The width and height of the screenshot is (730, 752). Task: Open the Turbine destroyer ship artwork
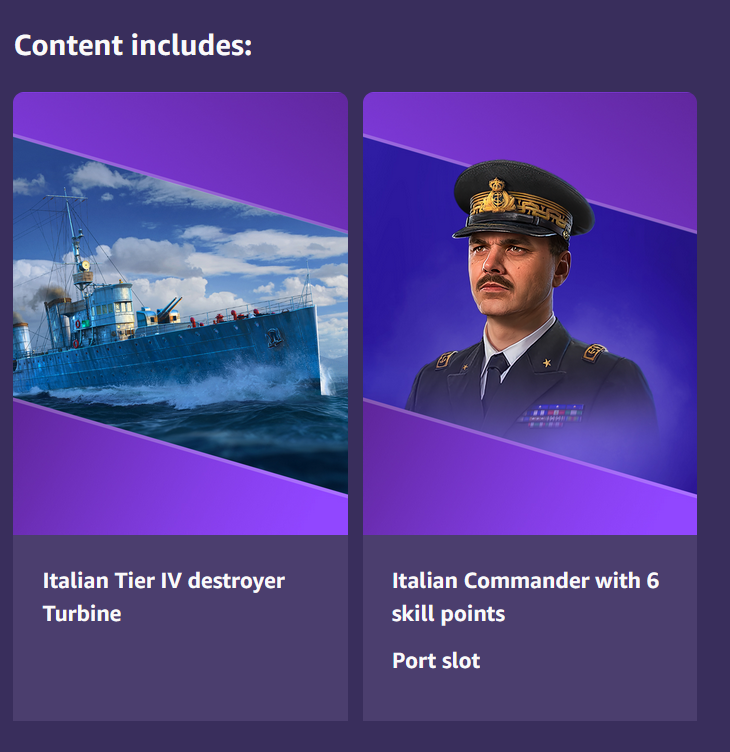(180, 314)
